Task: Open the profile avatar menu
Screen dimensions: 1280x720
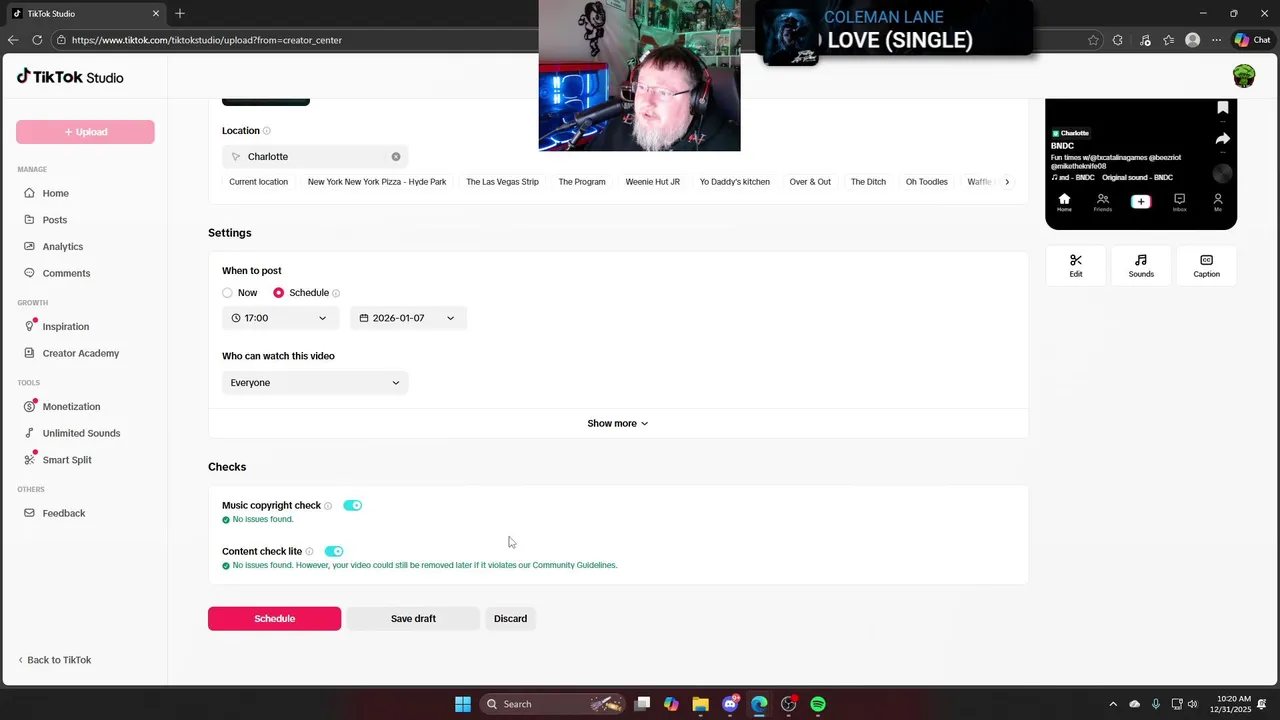Action: [x=1243, y=76]
